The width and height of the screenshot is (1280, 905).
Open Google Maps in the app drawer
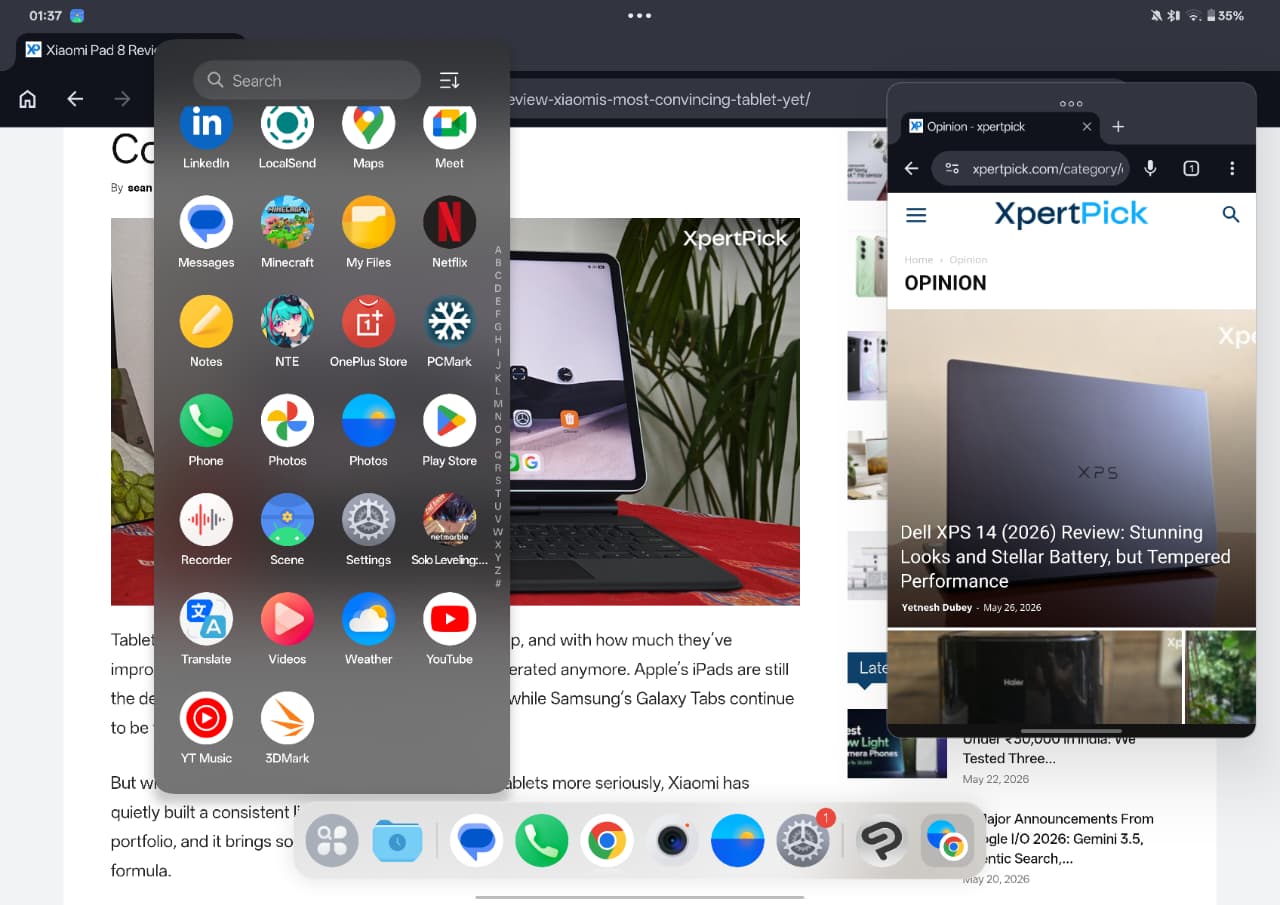368,124
